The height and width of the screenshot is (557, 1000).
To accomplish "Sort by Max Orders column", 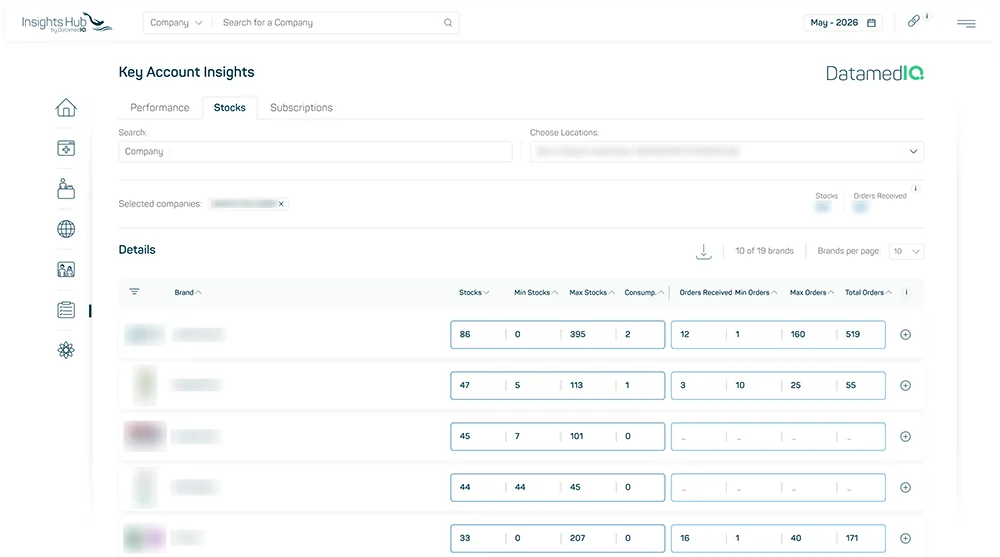I will point(812,292).
